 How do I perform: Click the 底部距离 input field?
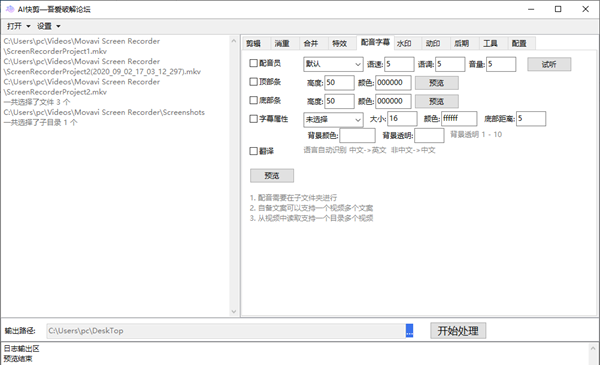point(531,119)
